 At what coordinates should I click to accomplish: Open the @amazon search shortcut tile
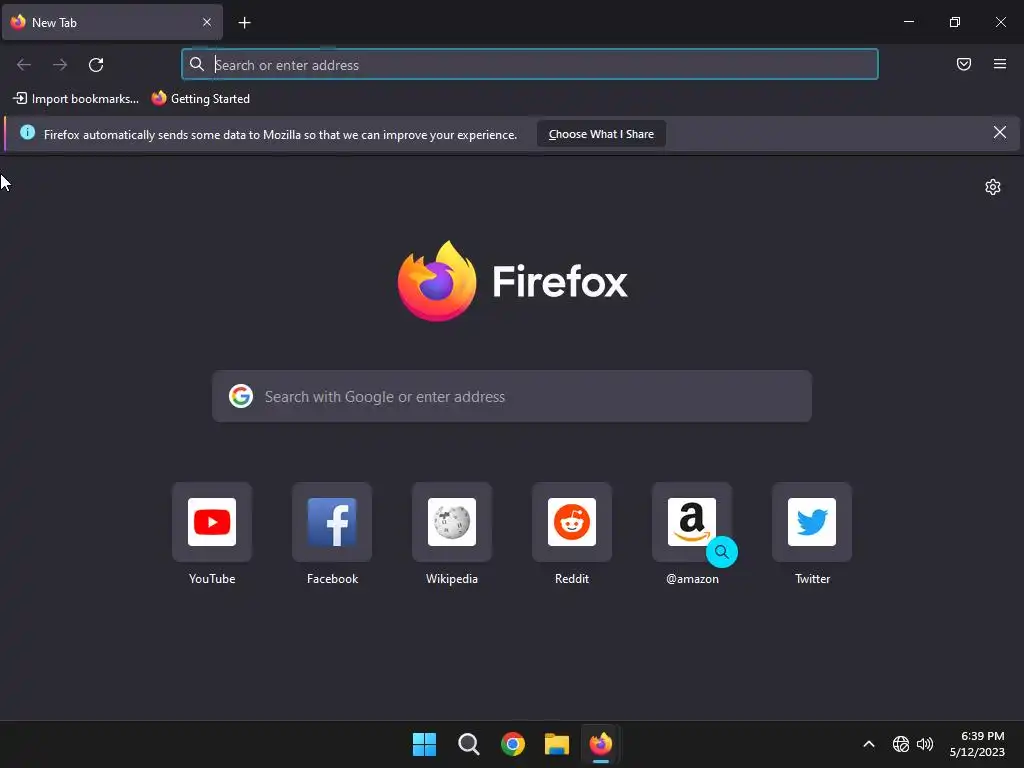692,522
